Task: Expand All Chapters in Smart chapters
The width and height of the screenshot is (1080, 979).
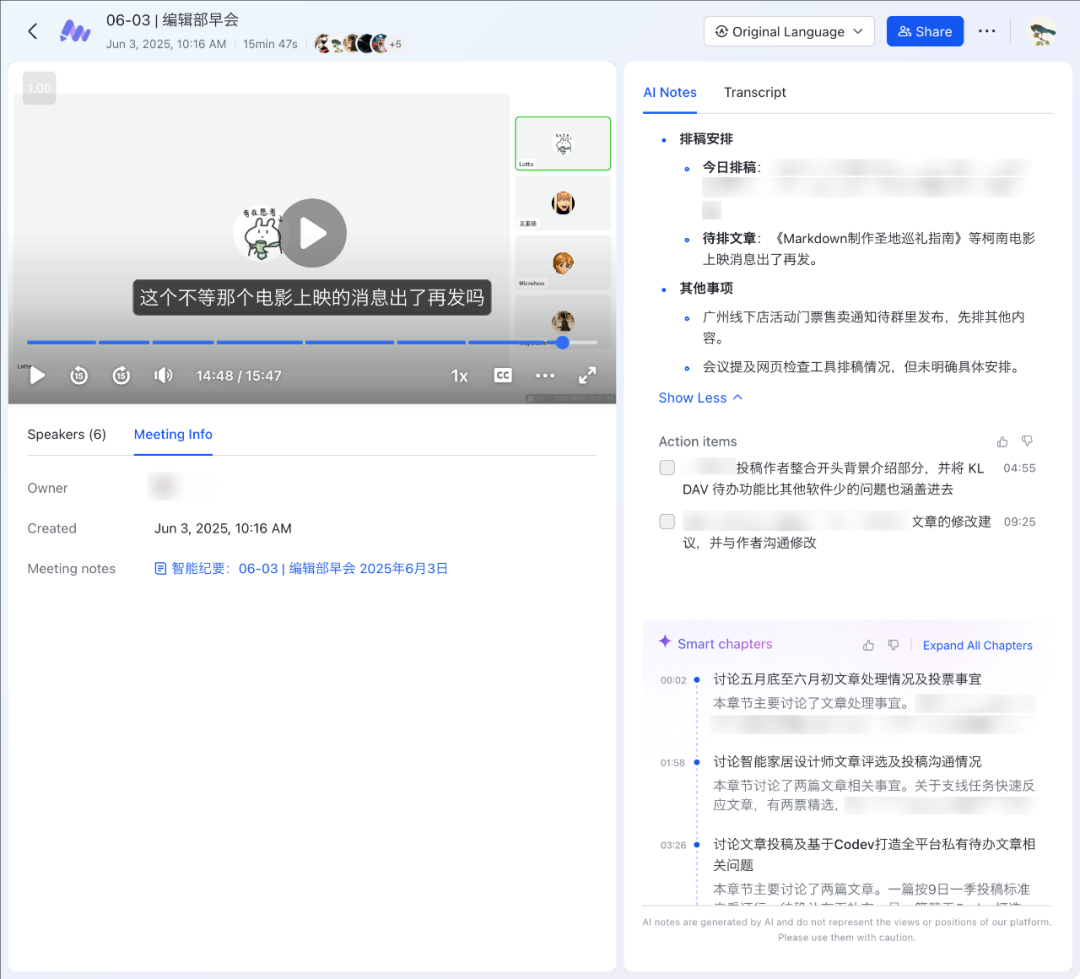Action: [977, 646]
